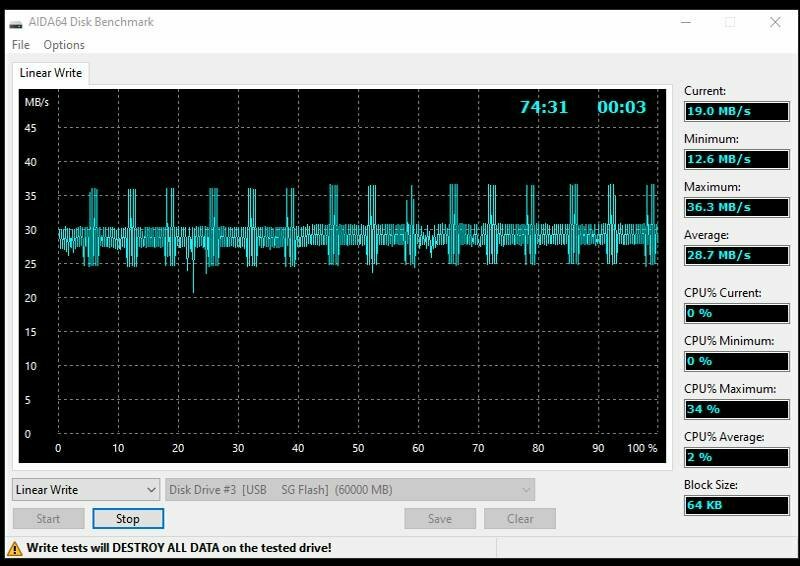This screenshot has width=800, height=566.
Task: Click the CPU% Maximum label
Action: coord(730,389)
